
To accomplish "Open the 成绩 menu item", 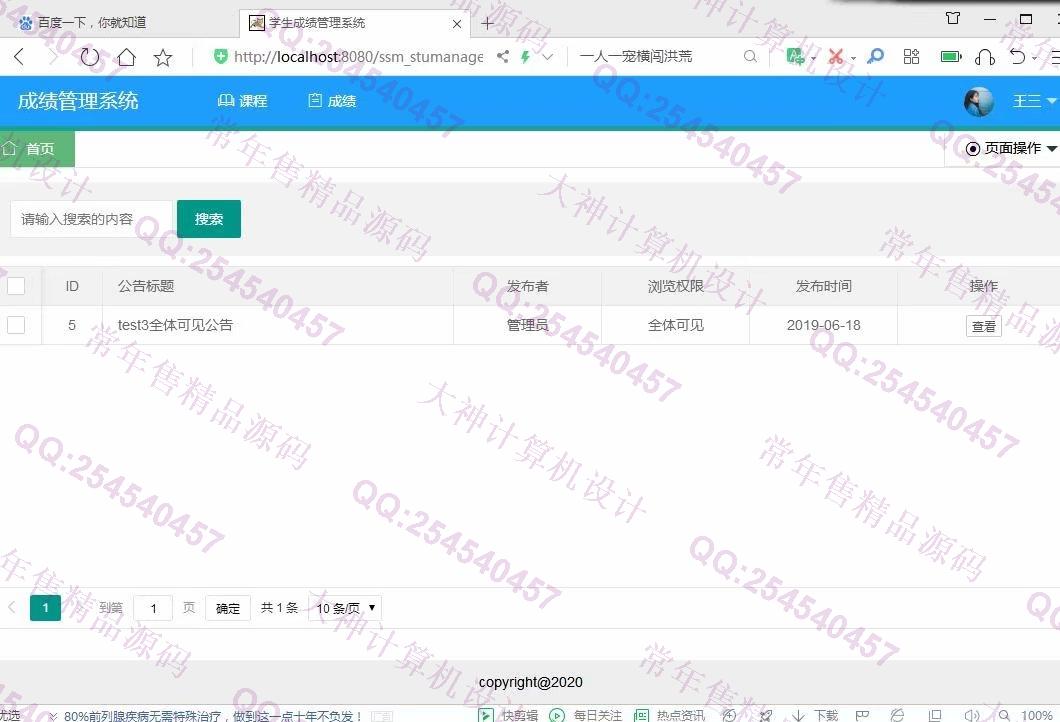I will [x=332, y=101].
